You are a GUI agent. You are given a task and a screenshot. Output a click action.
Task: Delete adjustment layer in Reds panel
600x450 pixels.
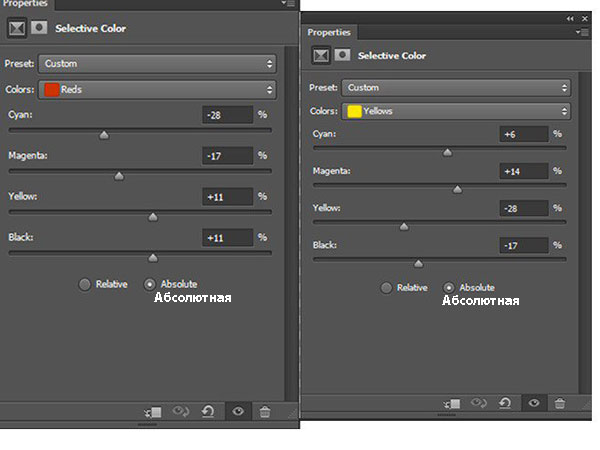point(265,412)
